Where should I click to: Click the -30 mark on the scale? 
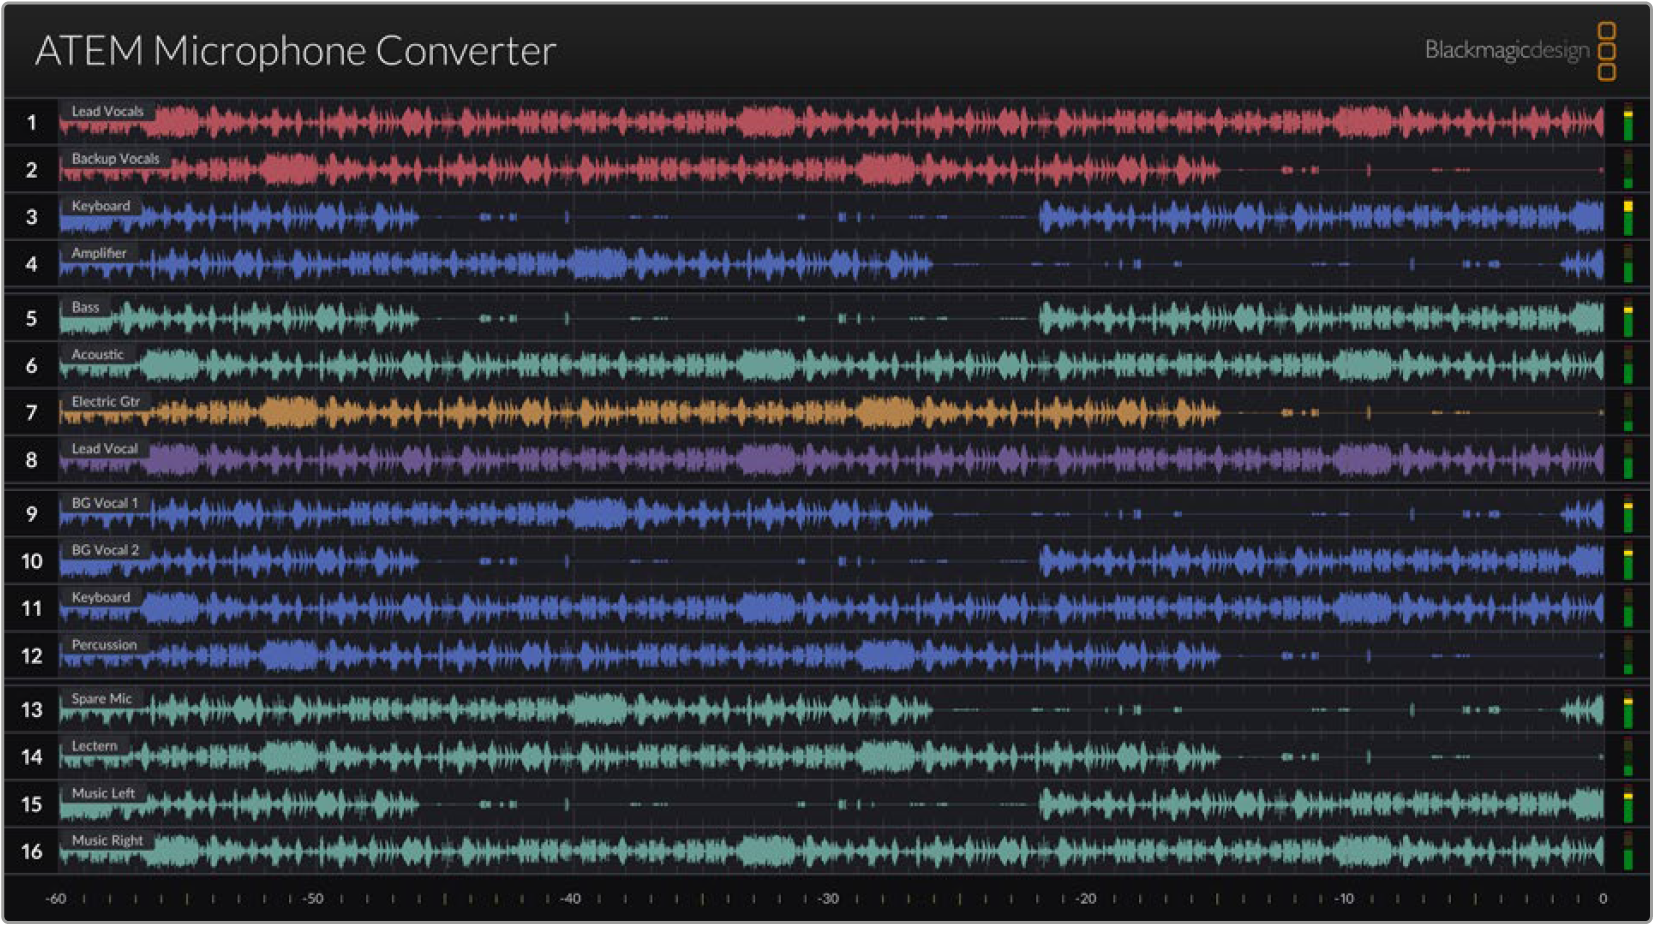tap(828, 898)
